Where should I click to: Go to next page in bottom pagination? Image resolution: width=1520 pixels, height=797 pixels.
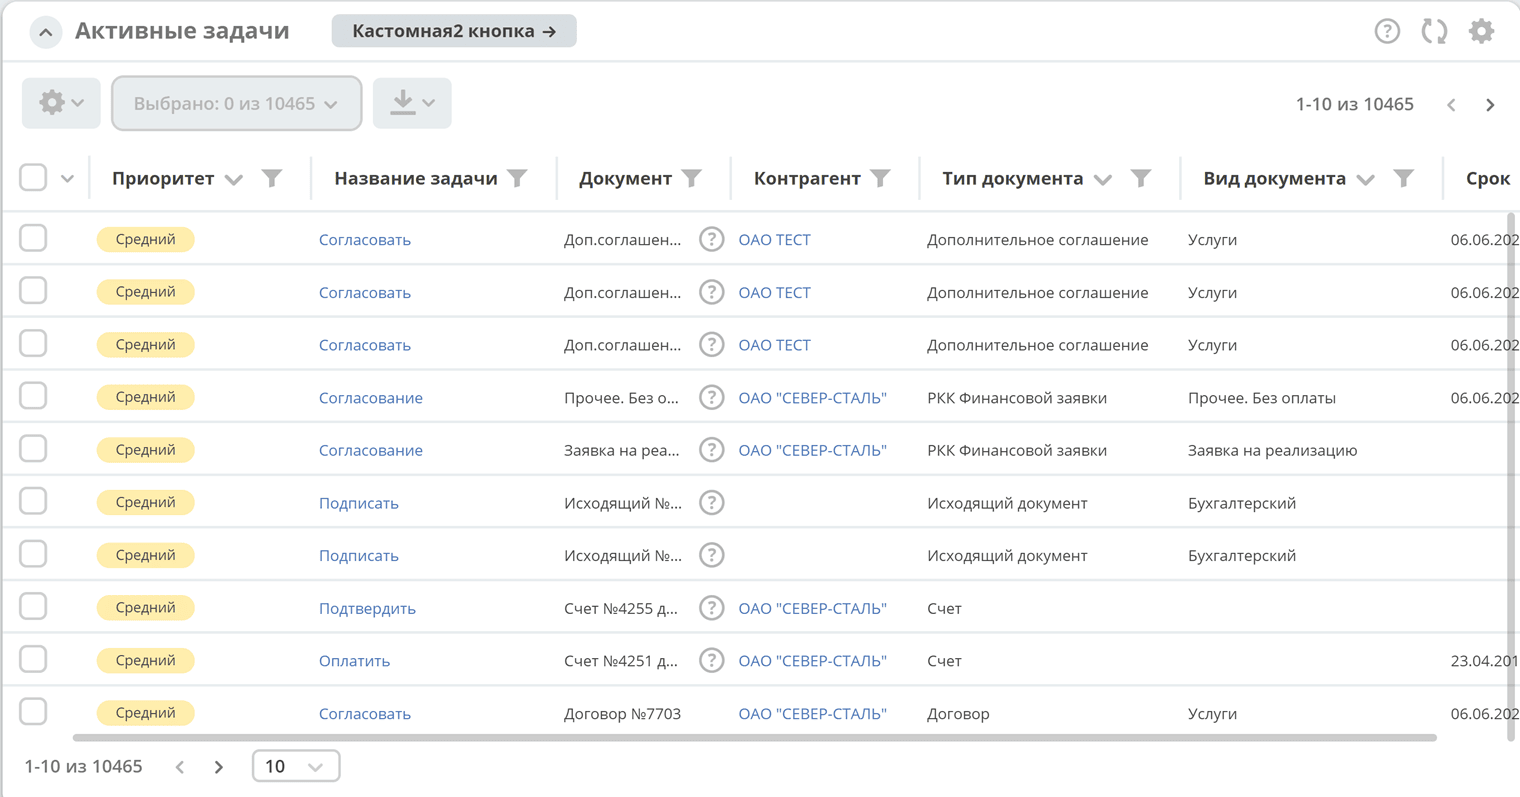click(x=219, y=767)
